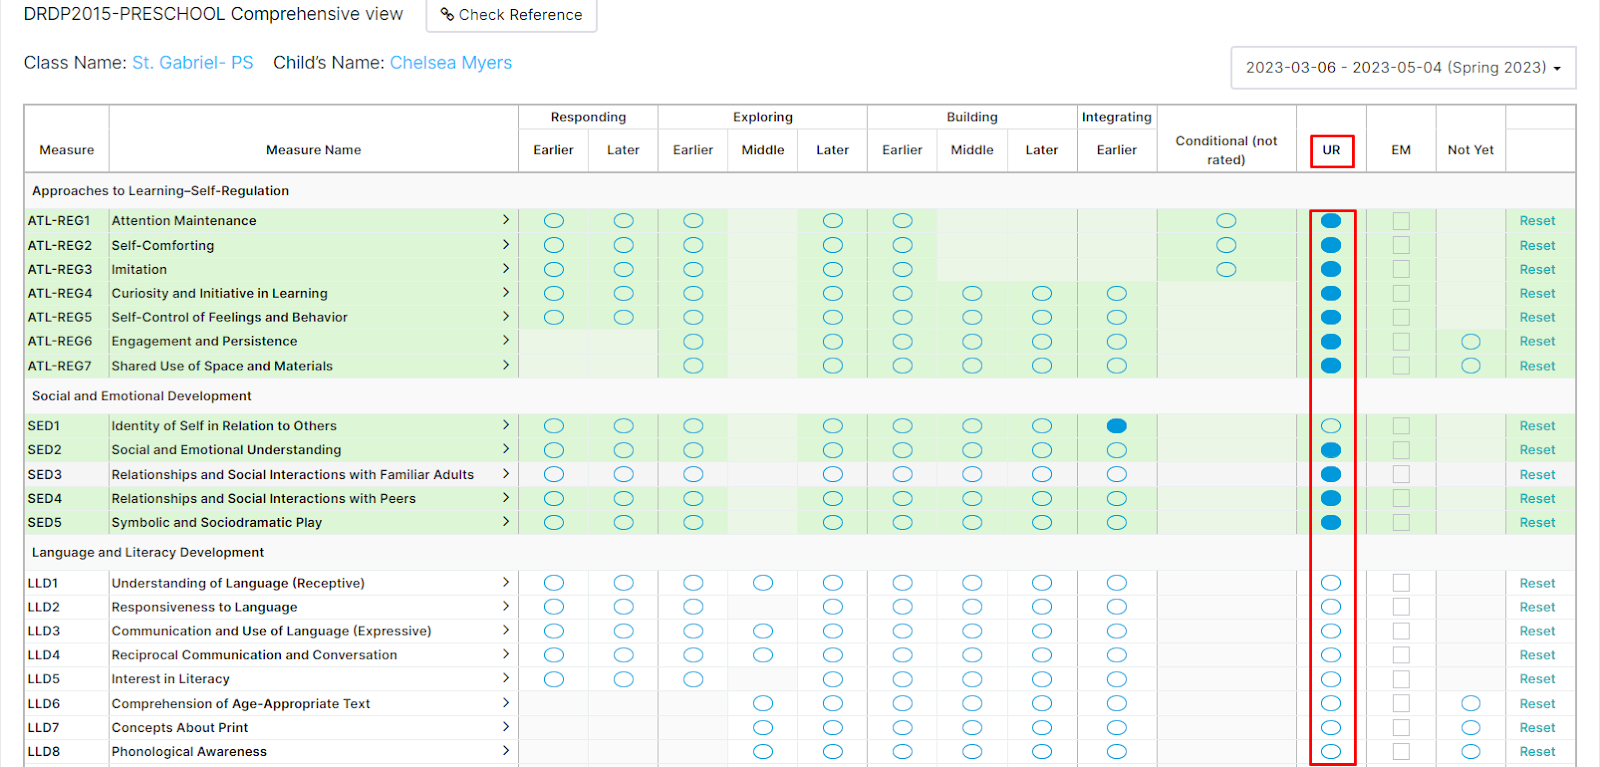Expand Curiosity and Initiative in Learning chevron
This screenshot has height=767, width=1600.
coord(505,293)
